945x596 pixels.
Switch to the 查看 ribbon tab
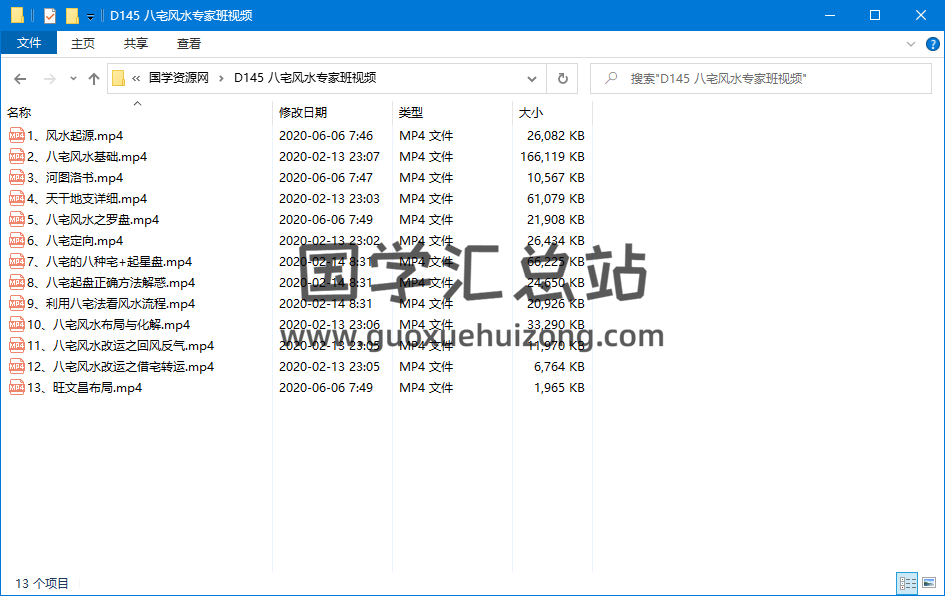coord(189,43)
